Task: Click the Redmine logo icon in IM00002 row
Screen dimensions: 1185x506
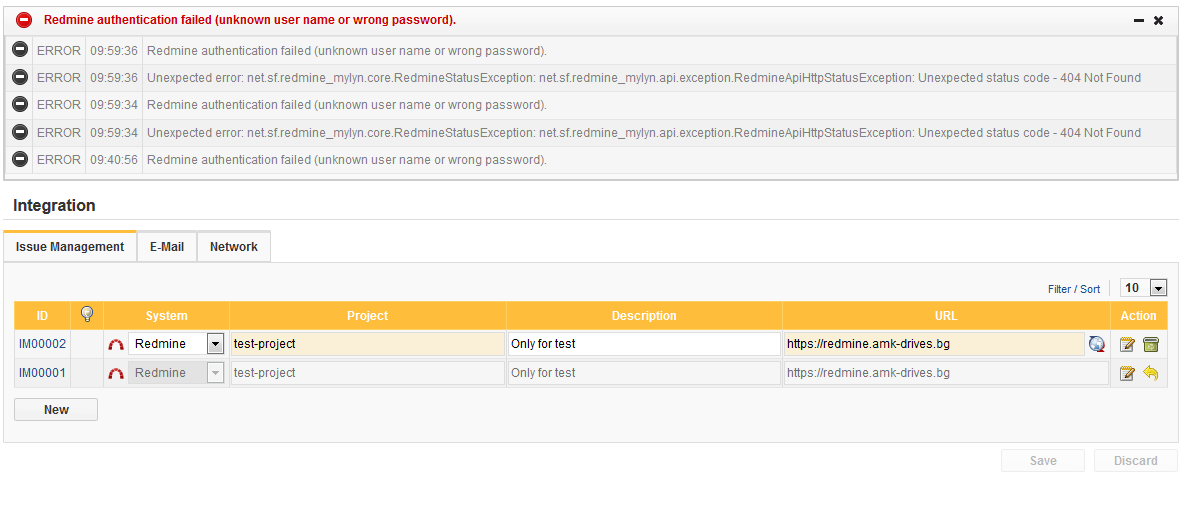Action: (x=116, y=344)
